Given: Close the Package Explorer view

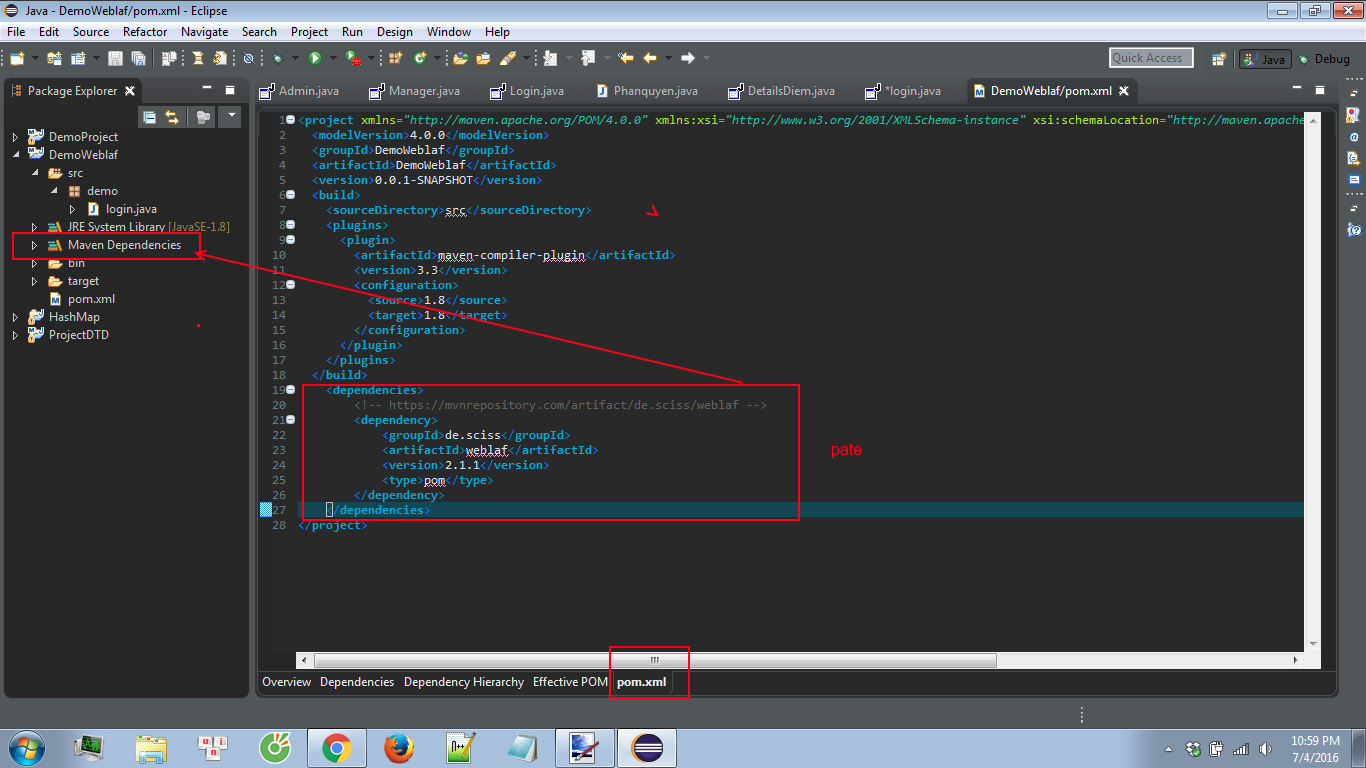Looking at the screenshot, I should pyautogui.click(x=130, y=91).
